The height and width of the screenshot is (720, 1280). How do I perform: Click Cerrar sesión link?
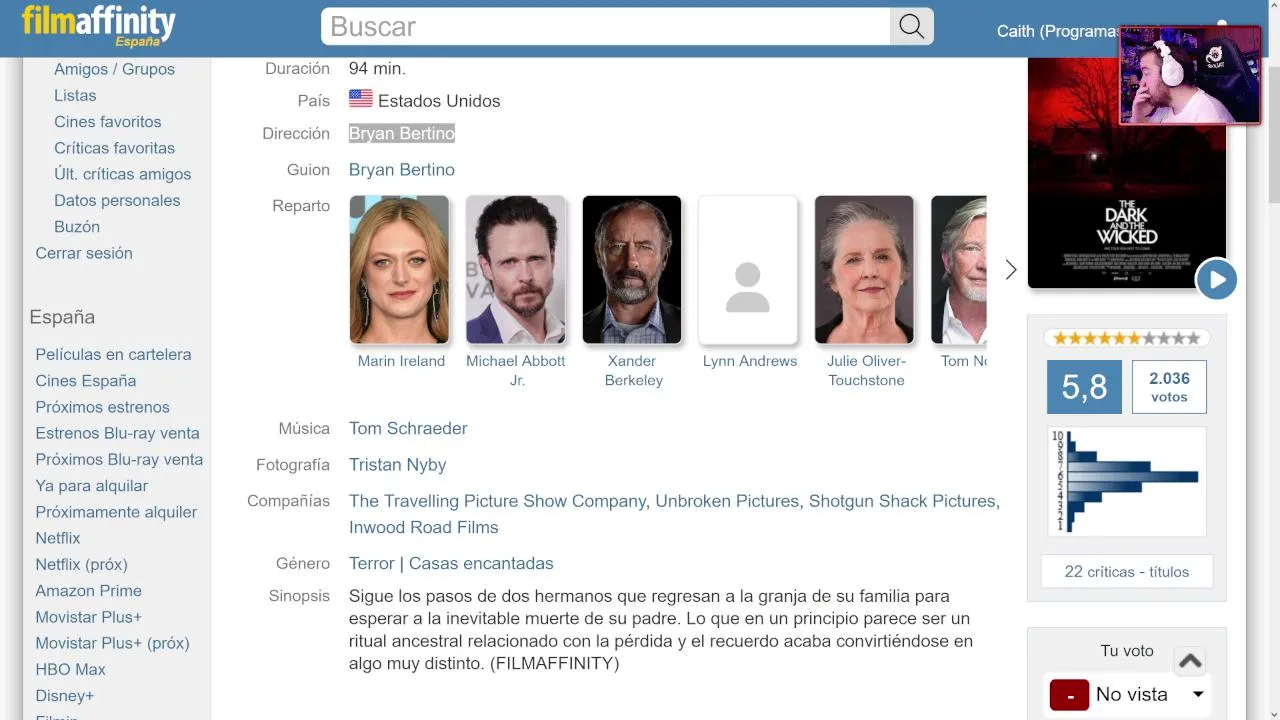[x=84, y=253]
